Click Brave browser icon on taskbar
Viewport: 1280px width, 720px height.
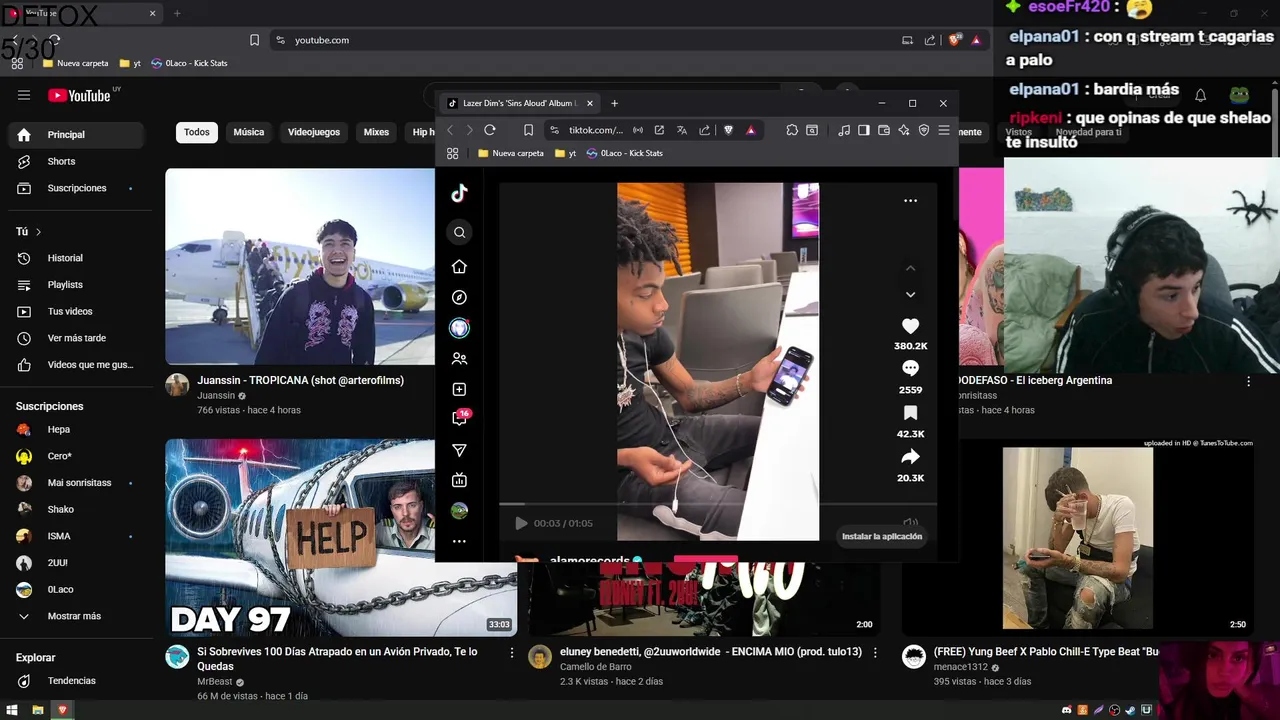[x=62, y=710]
